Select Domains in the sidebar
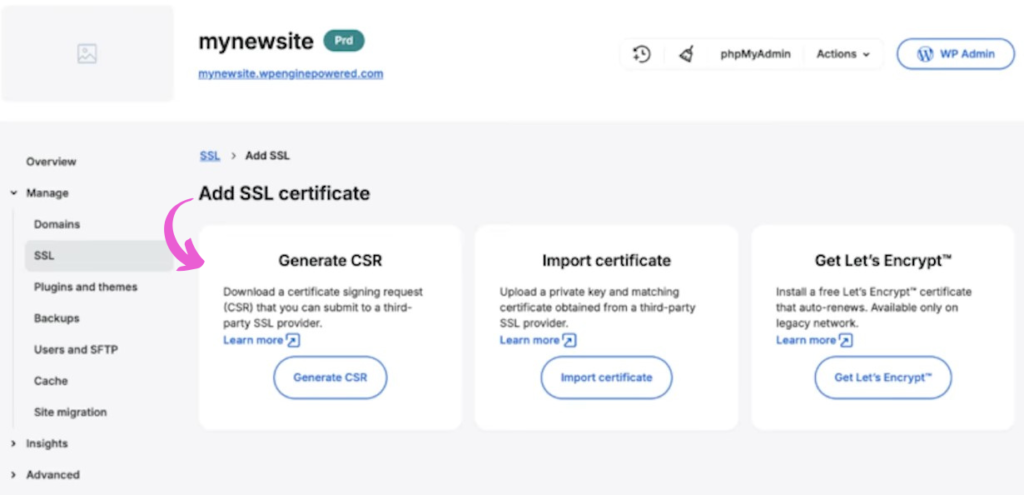This screenshot has width=1024, height=495. (x=57, y=225)
